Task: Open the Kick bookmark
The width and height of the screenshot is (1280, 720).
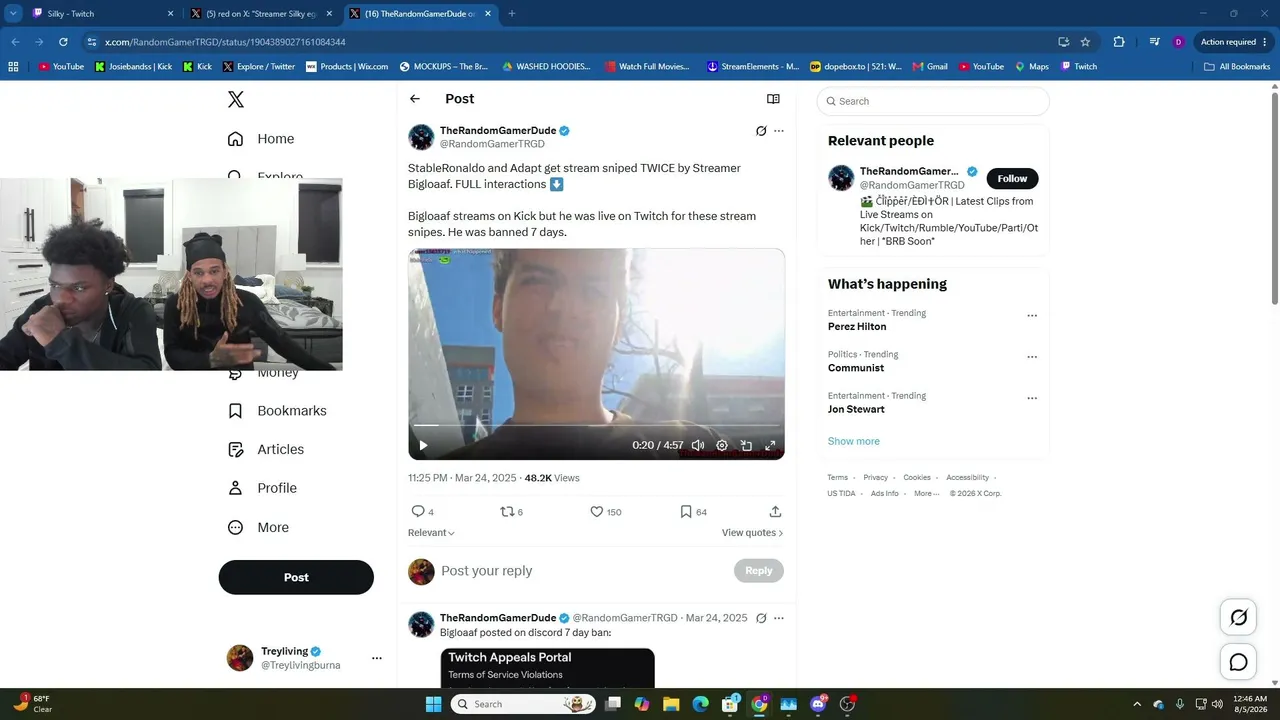Action: [x=198, y=67]
